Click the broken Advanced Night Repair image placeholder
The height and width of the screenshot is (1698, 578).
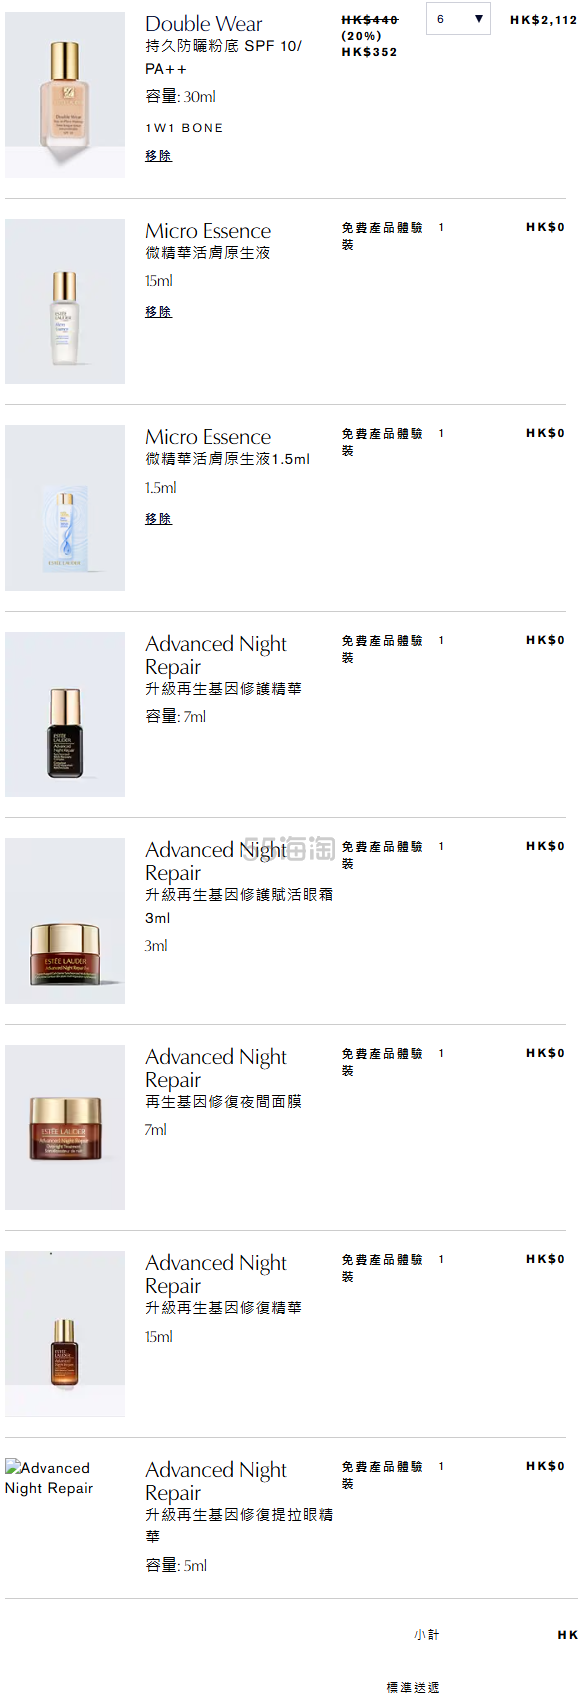(x=49, y=1478)
